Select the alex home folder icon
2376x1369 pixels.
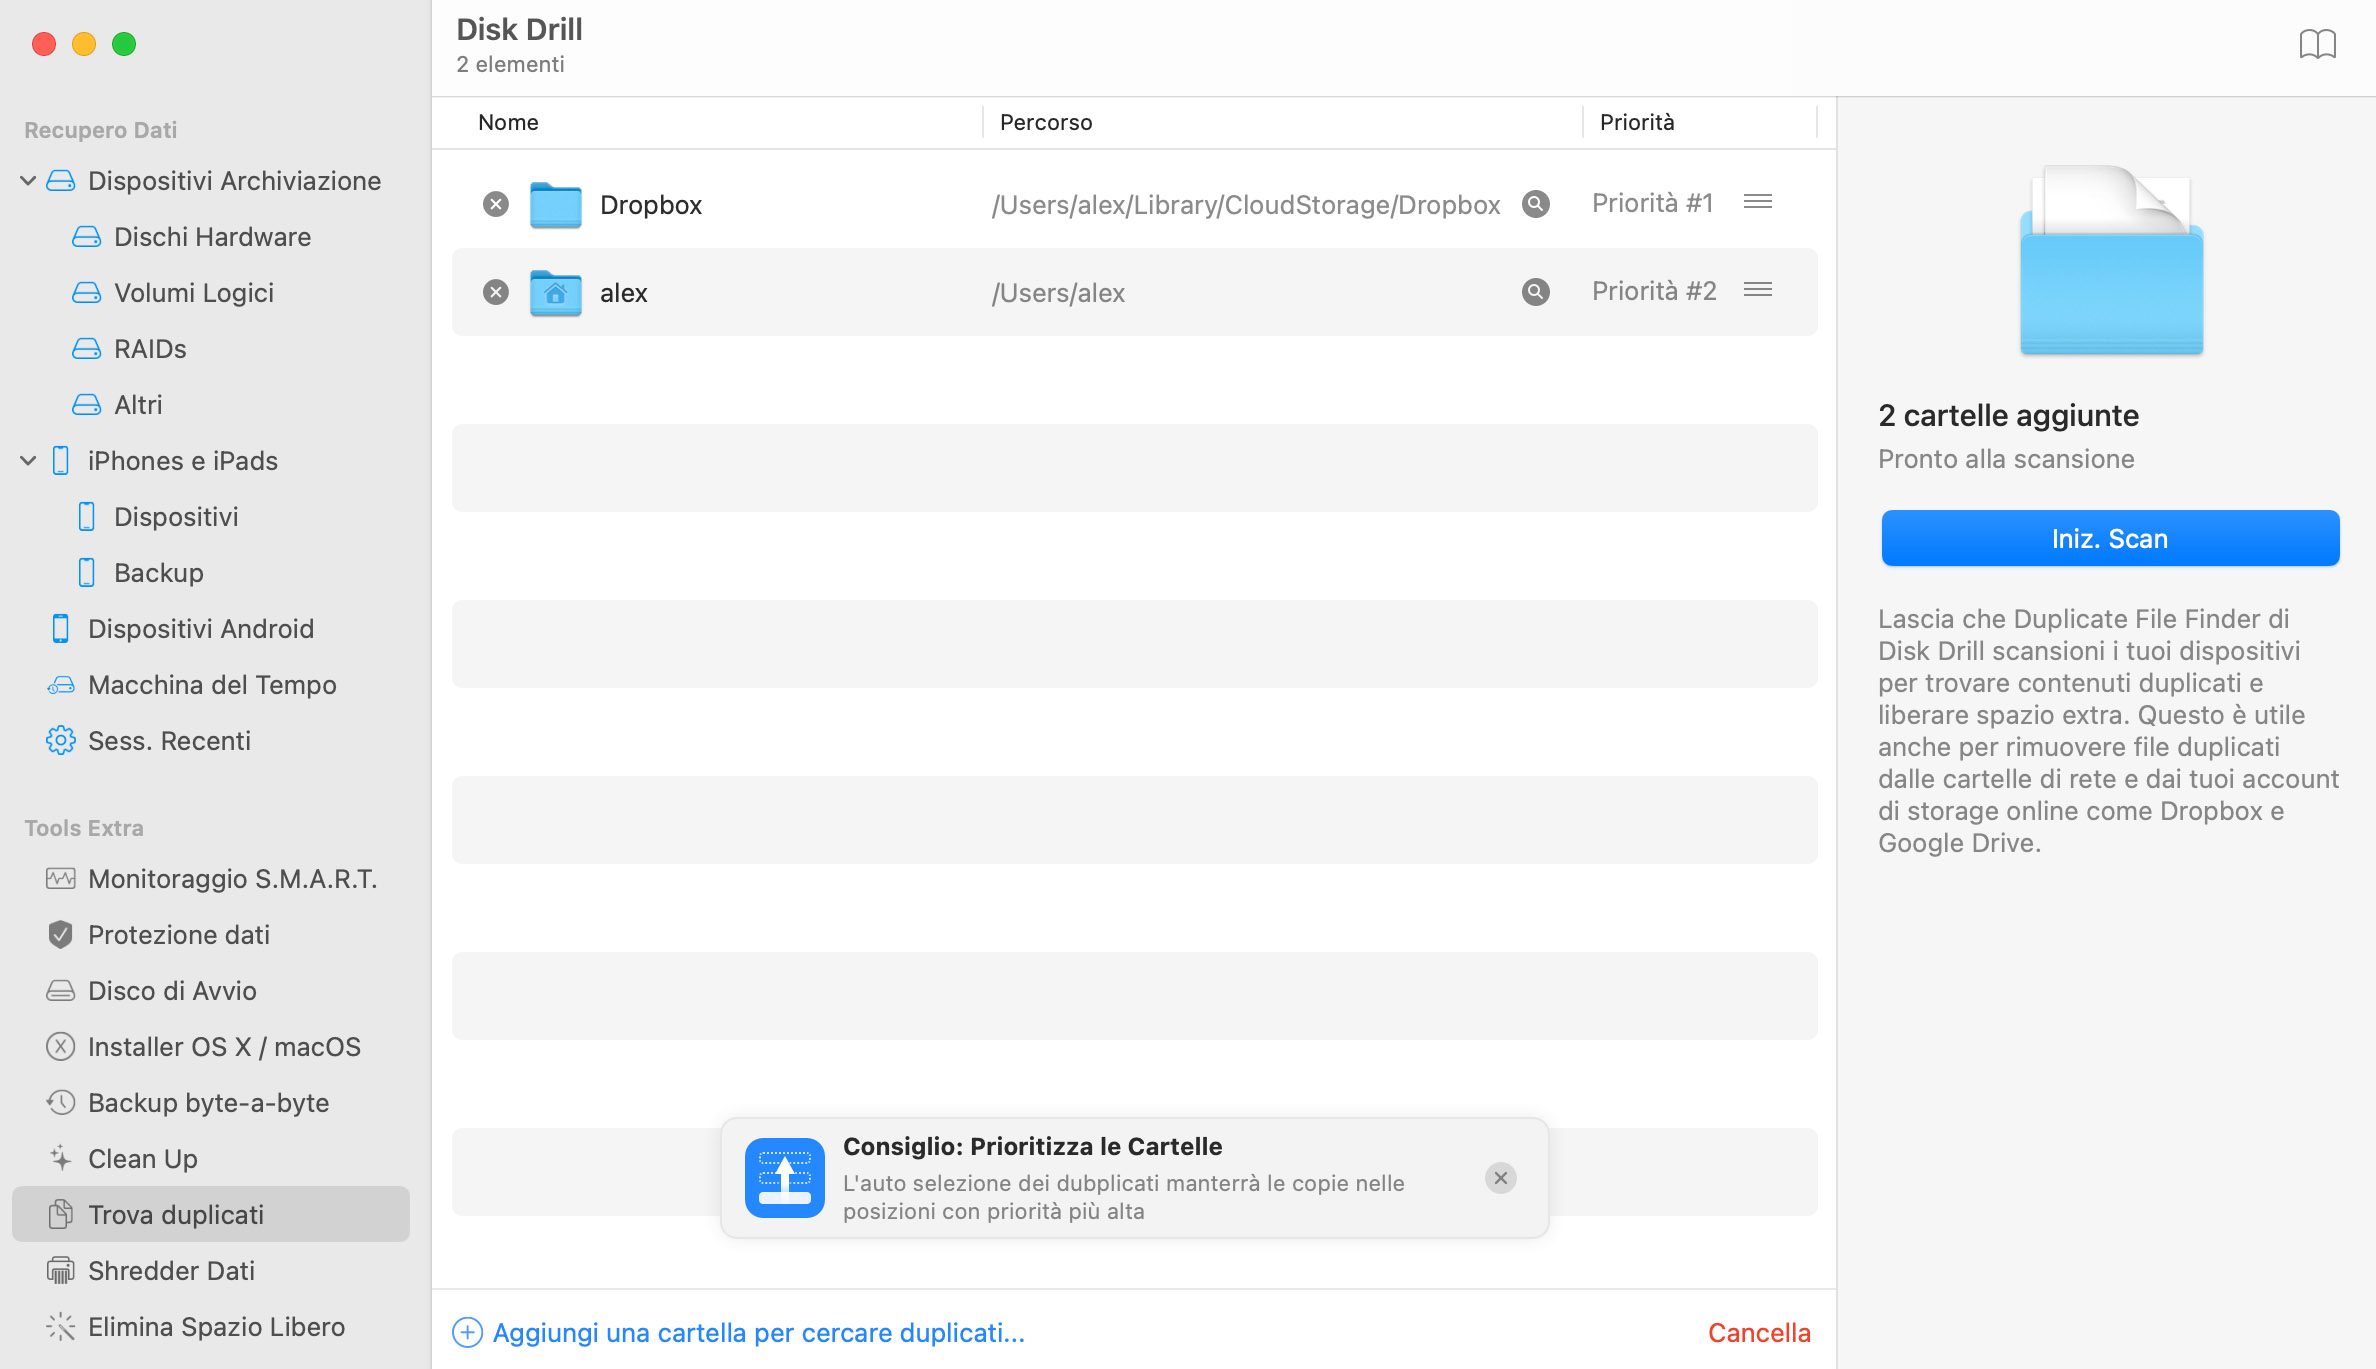[556, 293]
